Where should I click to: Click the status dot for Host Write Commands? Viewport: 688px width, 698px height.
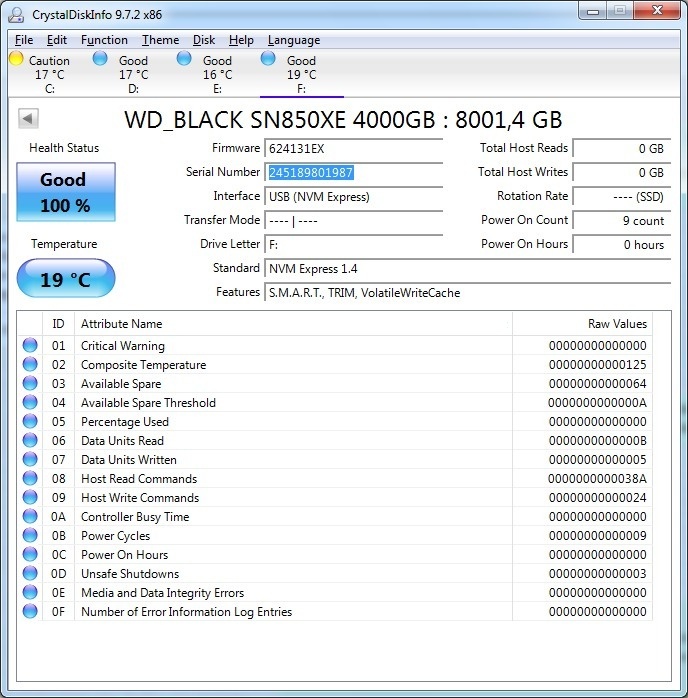(x=30, y=497)
